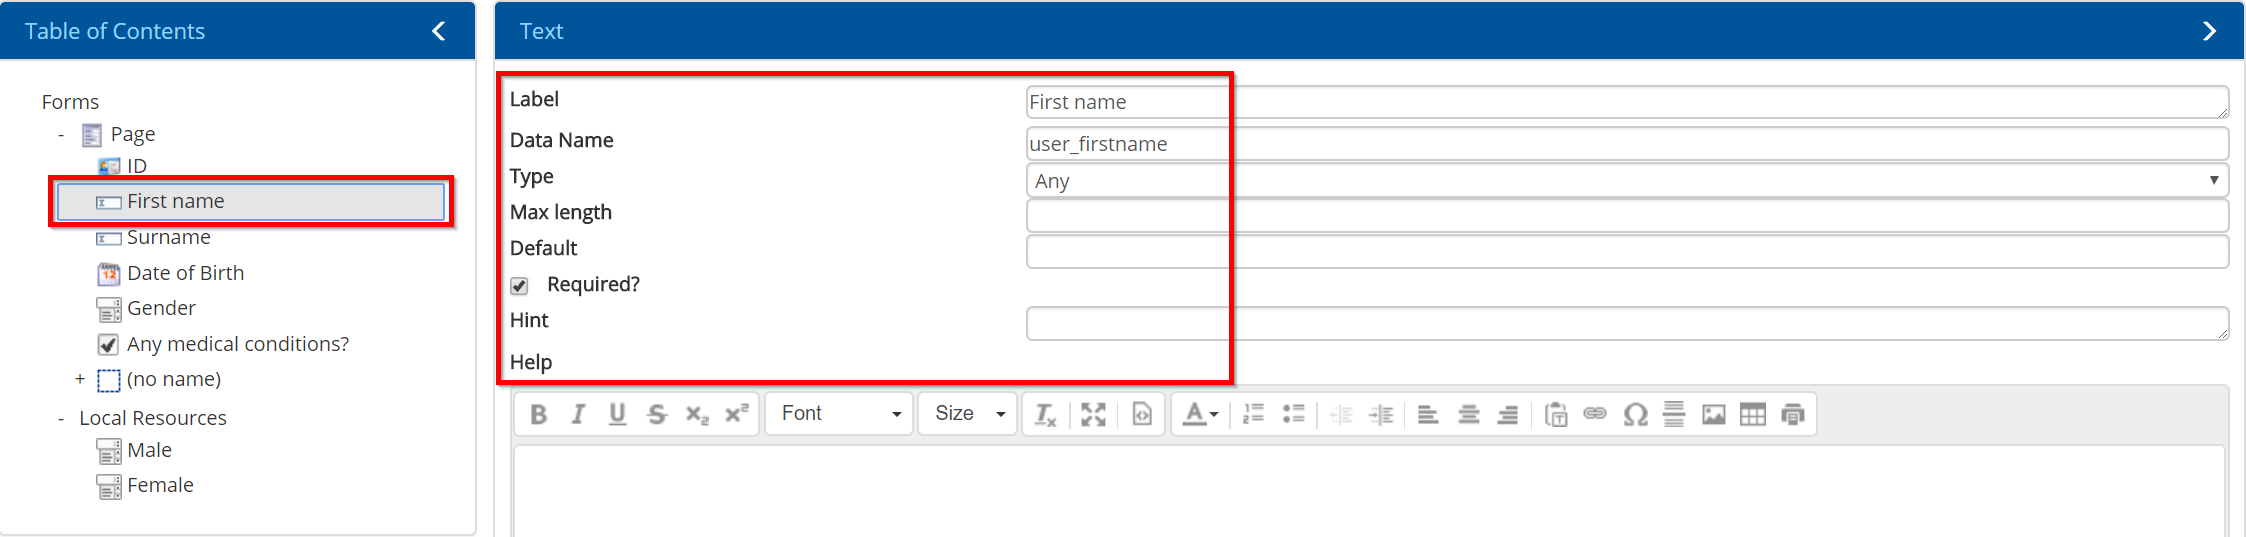
Task: Open the text color picker
Action: [1200, 414]
